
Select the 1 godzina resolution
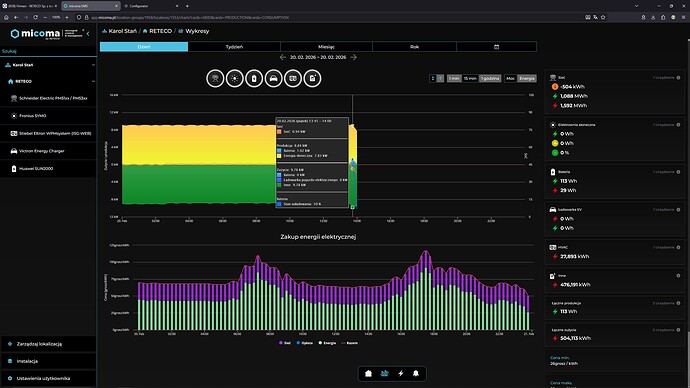[x=490, y=78]
